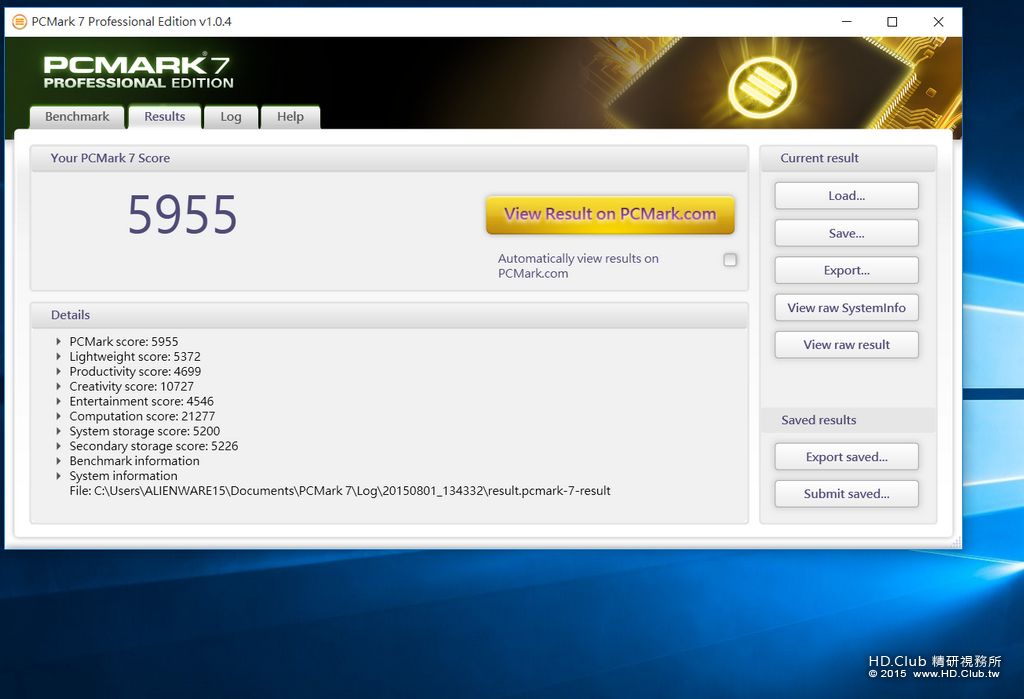Enable automatically view results on PCMark.com checkbox
Image resolution: width=1024 pixels, height=699 pixels.
tap(730, 260)
